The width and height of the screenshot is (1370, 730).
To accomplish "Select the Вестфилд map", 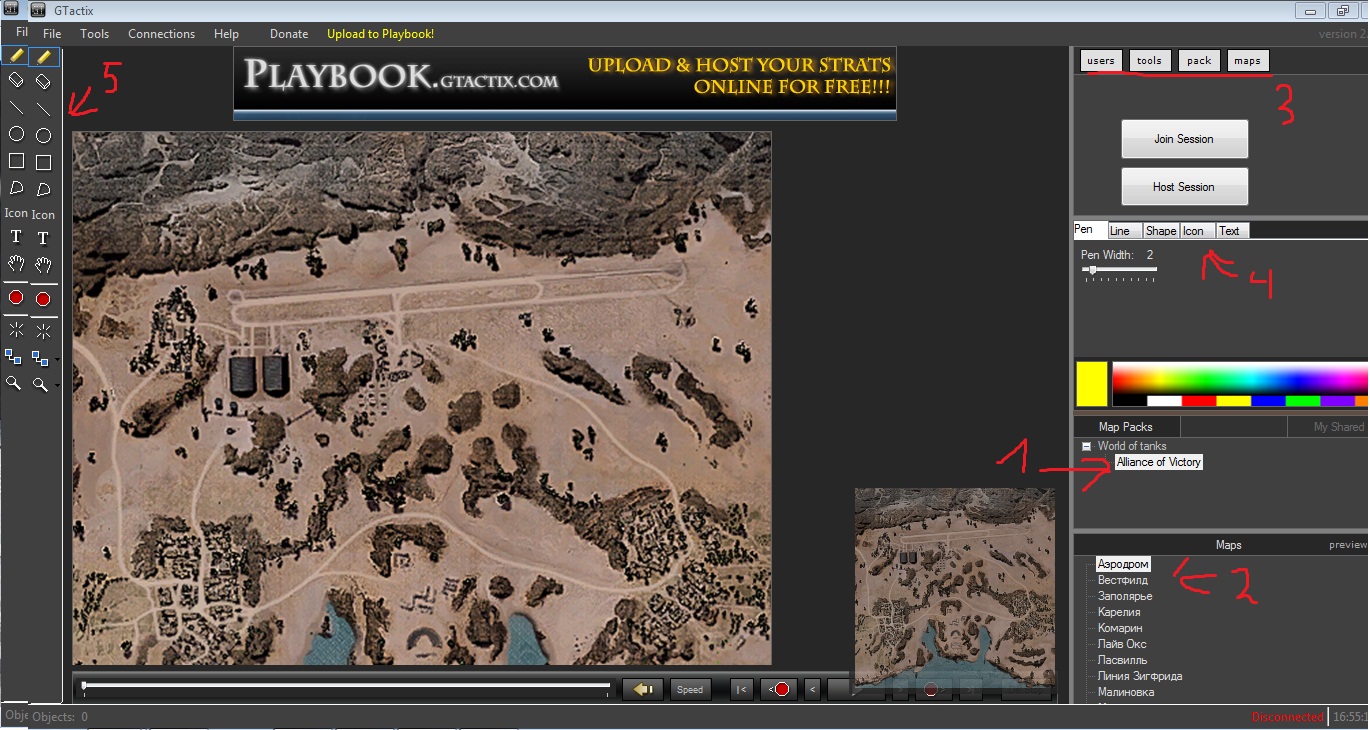I will tap(1123, 580).
